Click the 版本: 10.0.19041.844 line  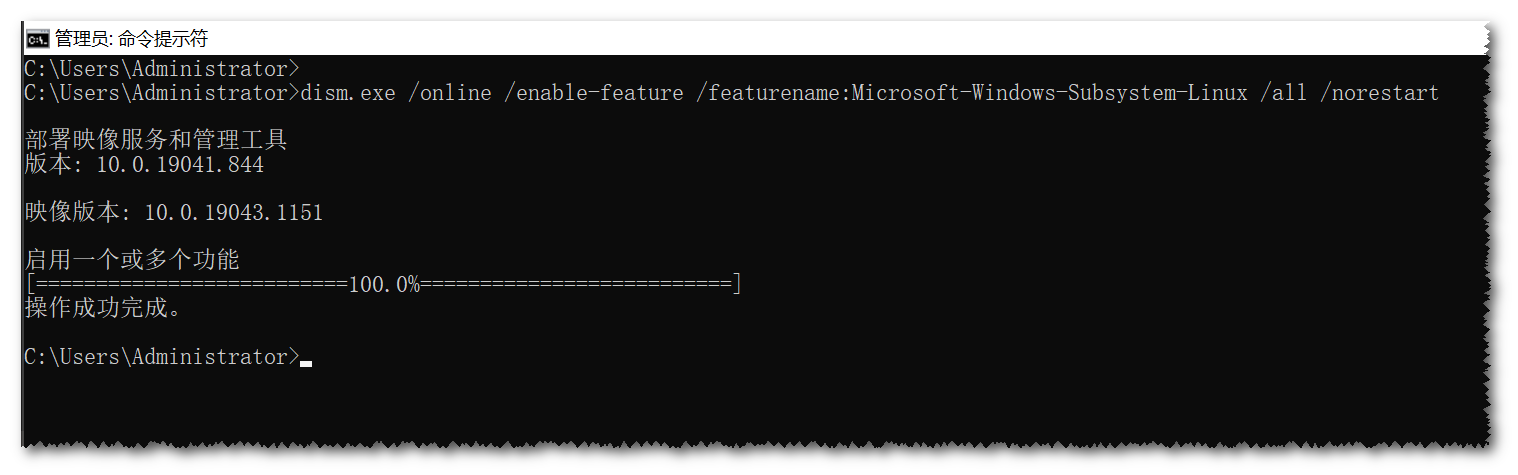(x=144, y=165)
